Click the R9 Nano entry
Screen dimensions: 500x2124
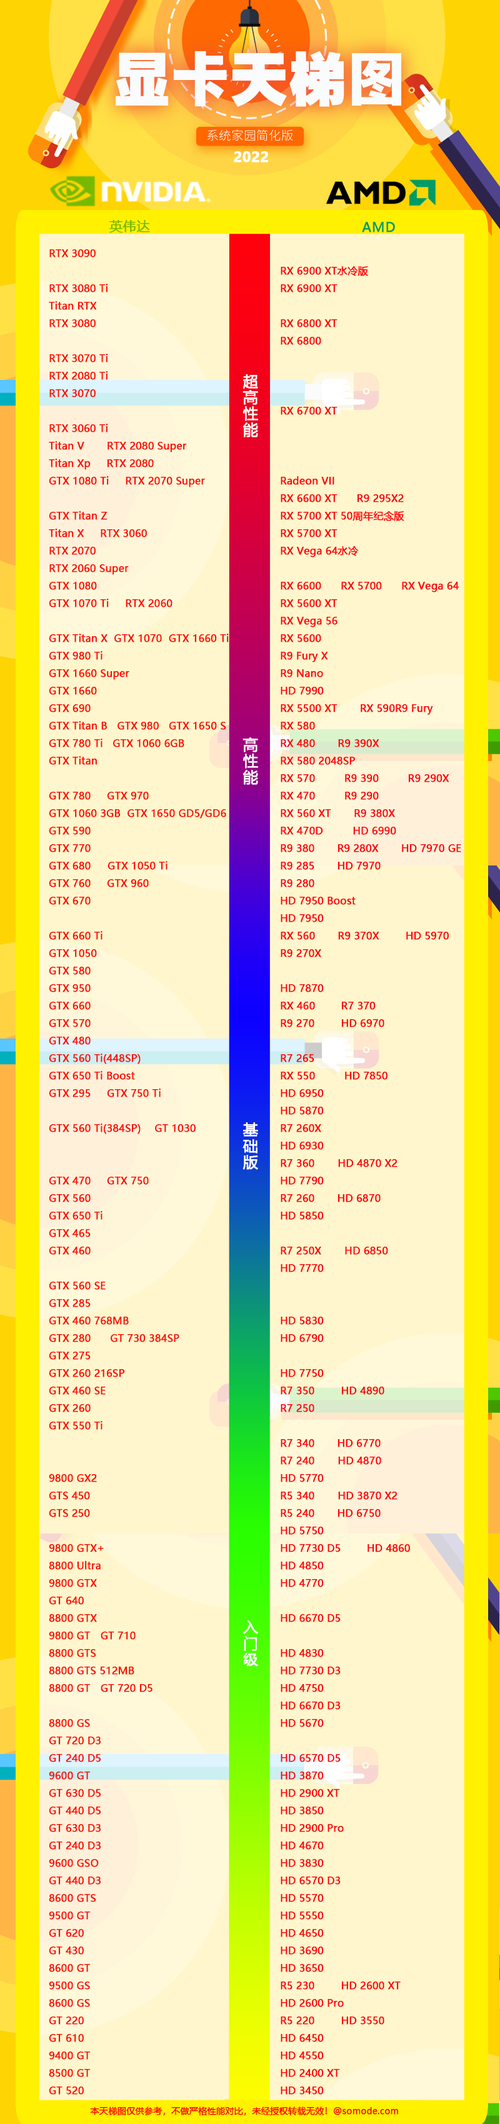(302, 673)
